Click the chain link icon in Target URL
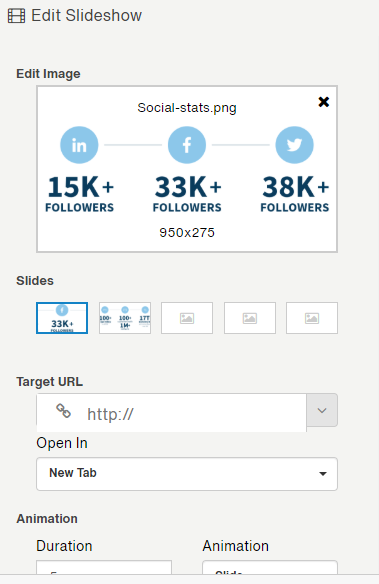 point(63,411)
